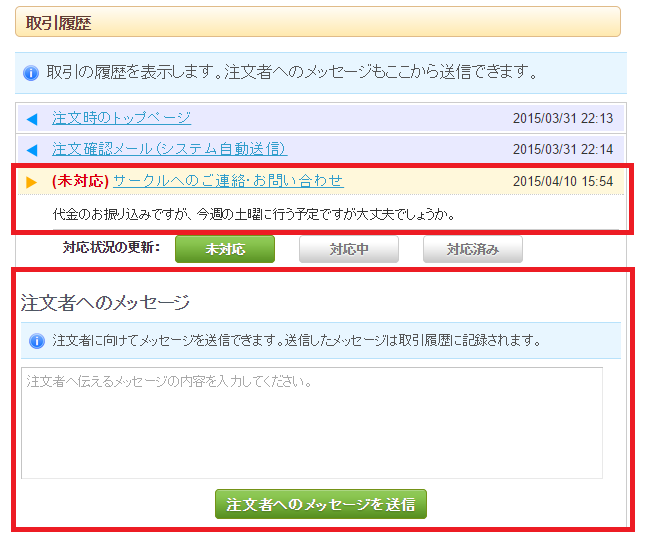Collapse the inquiry entry using orange arrow
This screenshot has height=549, width=657.
[32, 181]
